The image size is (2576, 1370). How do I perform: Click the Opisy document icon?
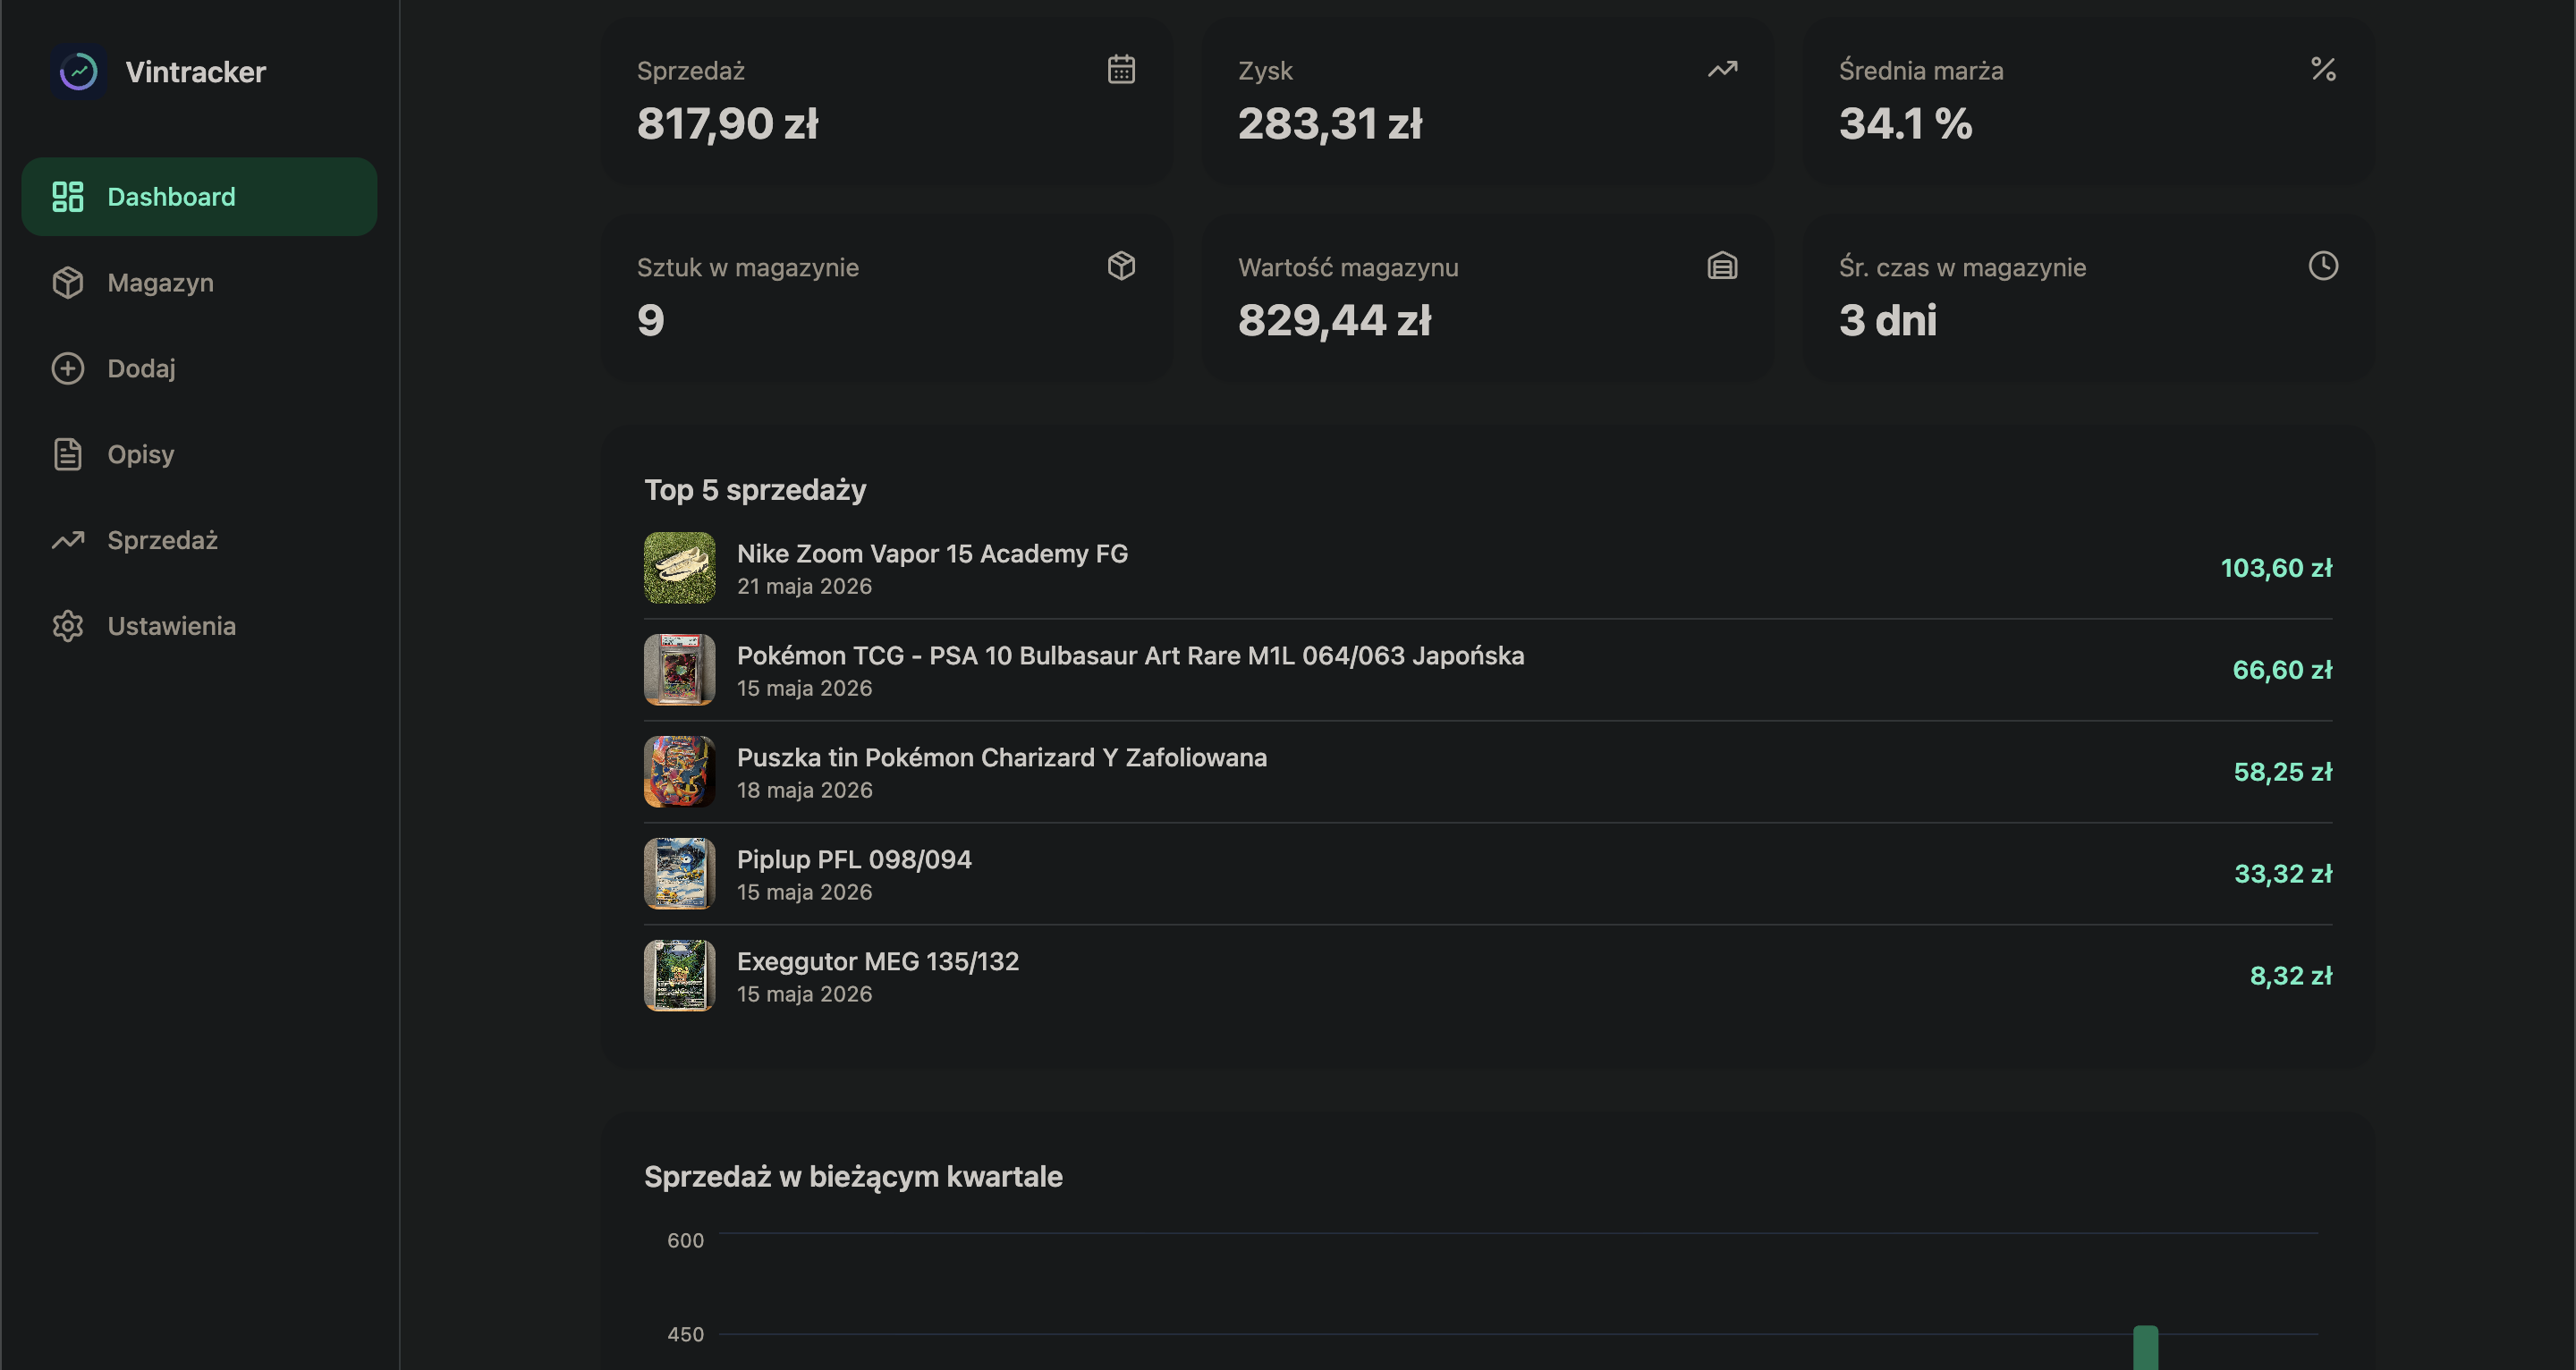68,454
